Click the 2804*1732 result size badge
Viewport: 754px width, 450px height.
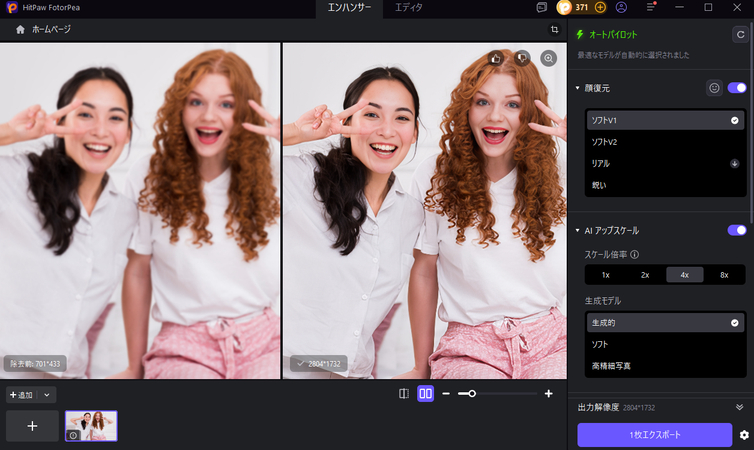point(318,364)
